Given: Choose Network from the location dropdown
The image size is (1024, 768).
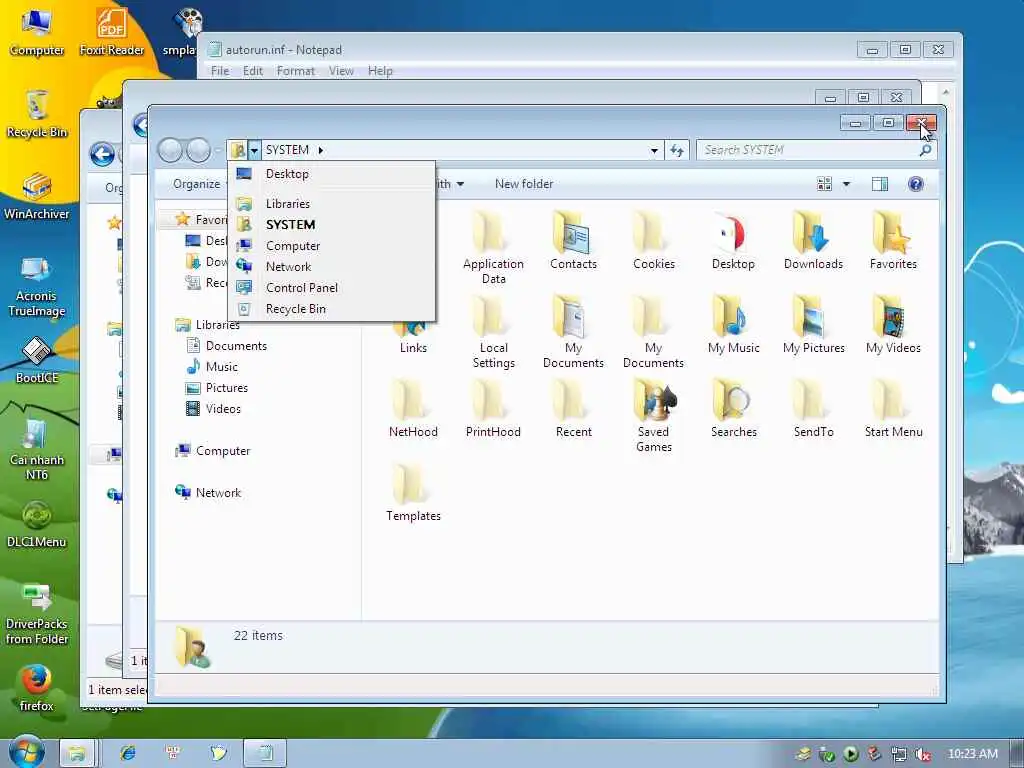Looking at the screenshot, I should tap(332, 266).
